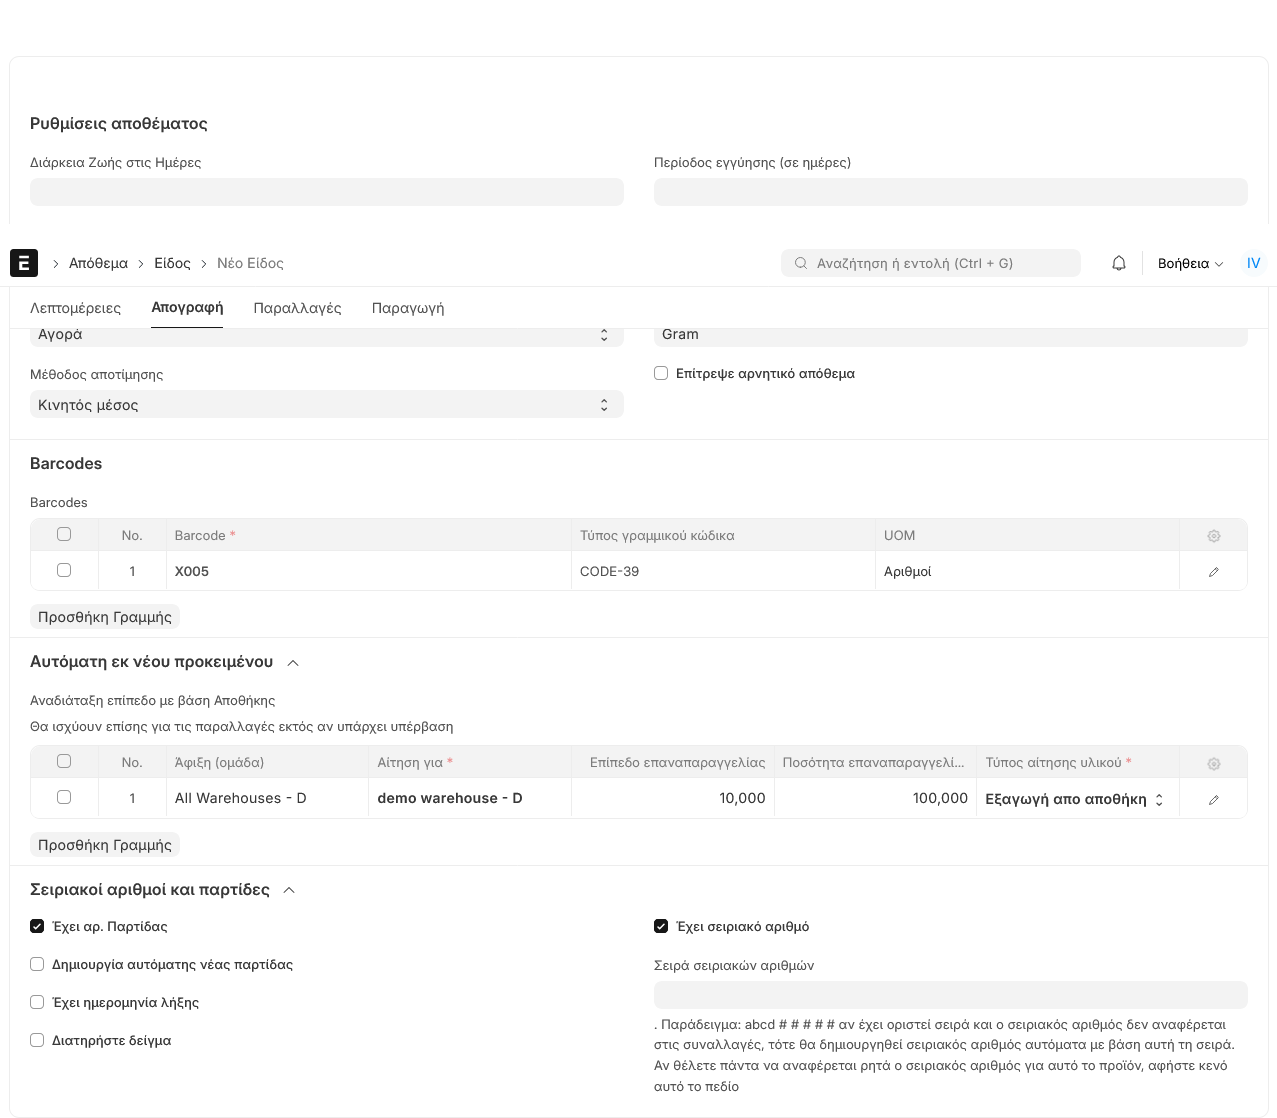
Task: Open Βοήθεια dropdown menu
Action: click(x=1190, y=264)
